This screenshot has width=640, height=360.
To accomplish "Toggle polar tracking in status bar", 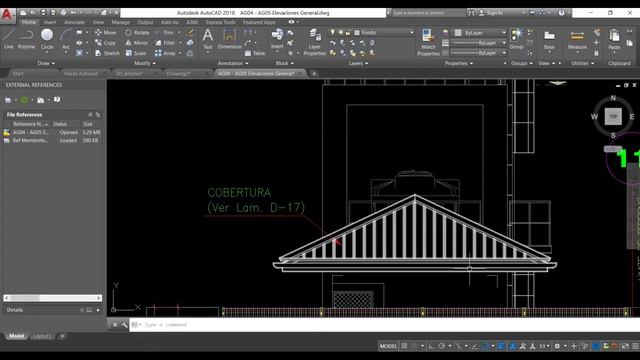I will point(442,346).
